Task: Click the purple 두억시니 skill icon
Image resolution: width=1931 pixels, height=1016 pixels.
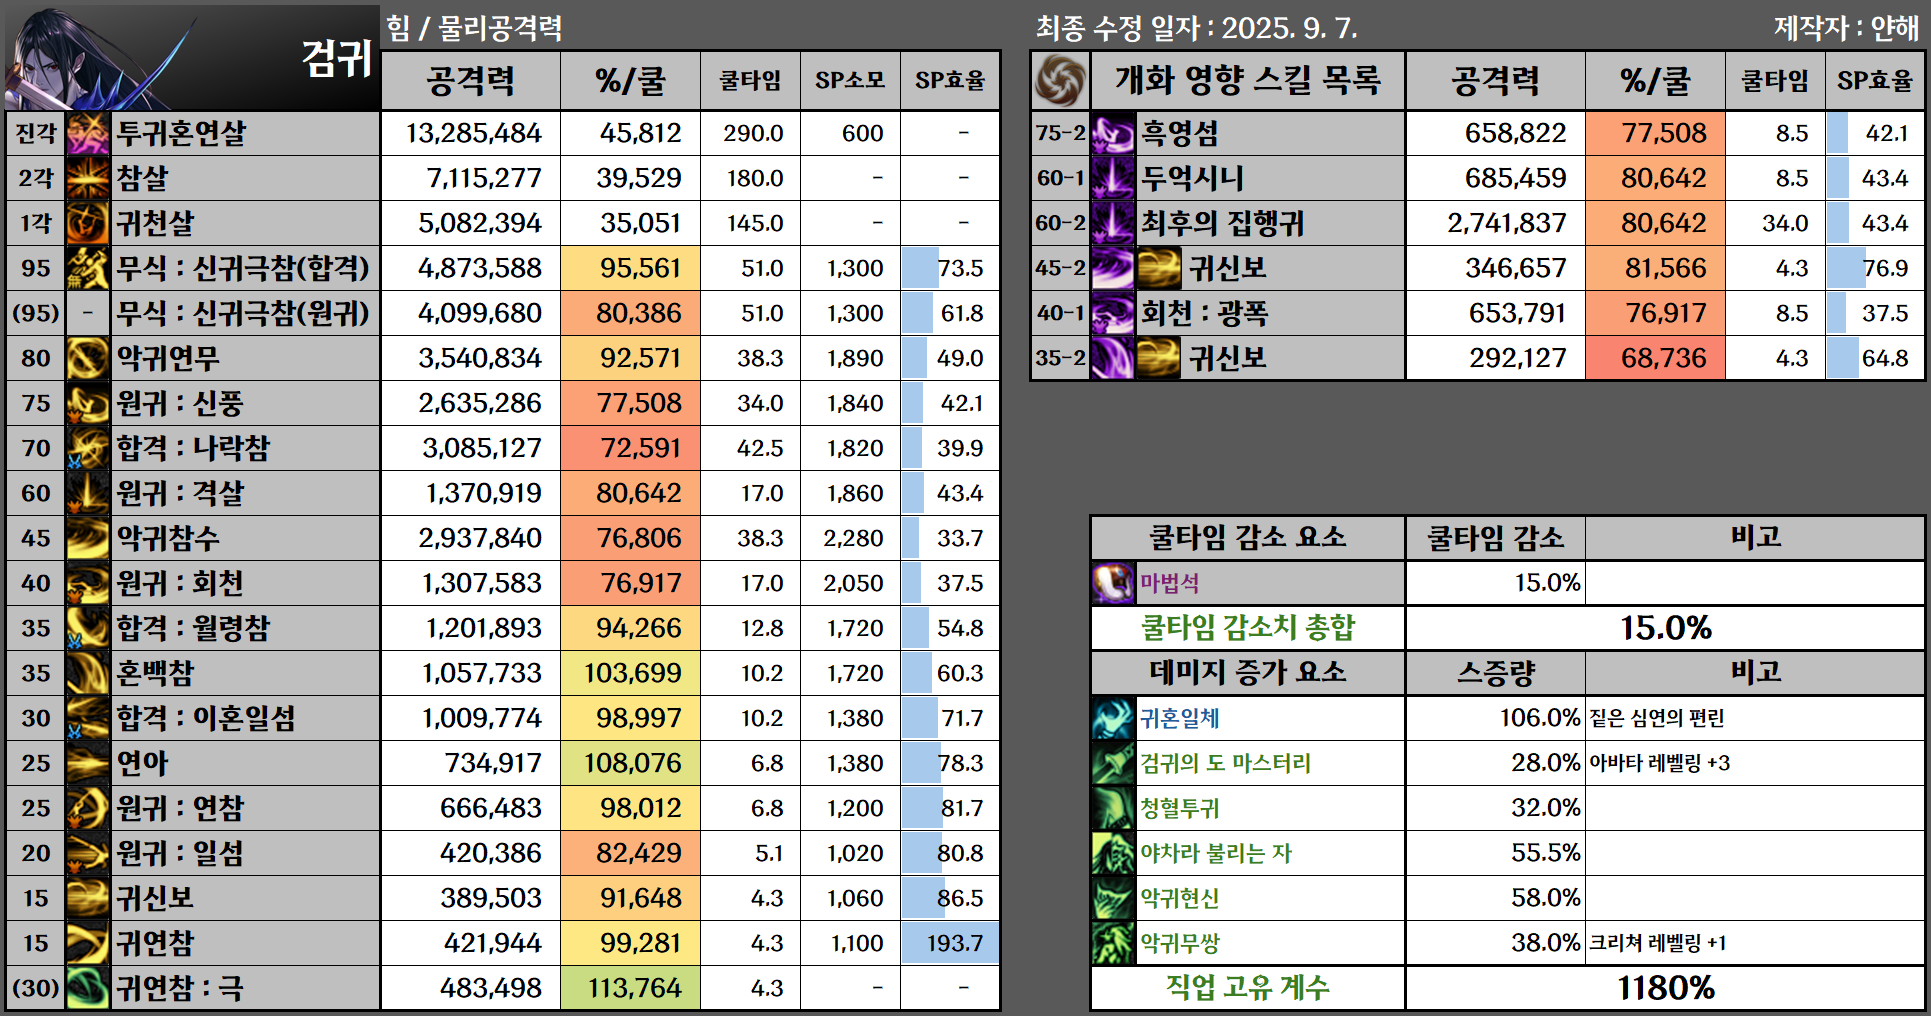Action: [x=1112, y=178]
